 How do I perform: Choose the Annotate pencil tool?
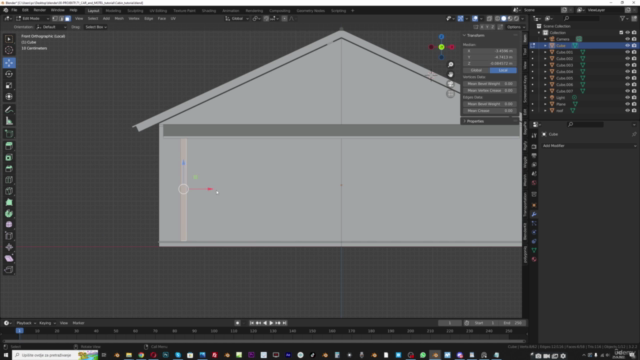coord(9,110)
